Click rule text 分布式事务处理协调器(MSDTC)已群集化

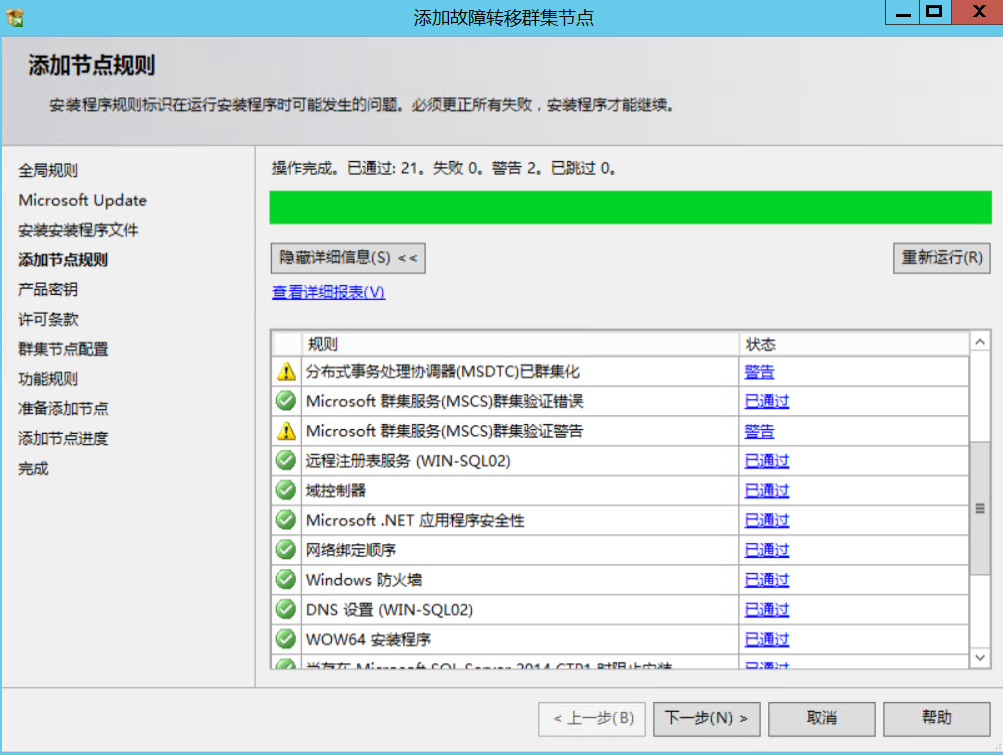click(443, 372)
